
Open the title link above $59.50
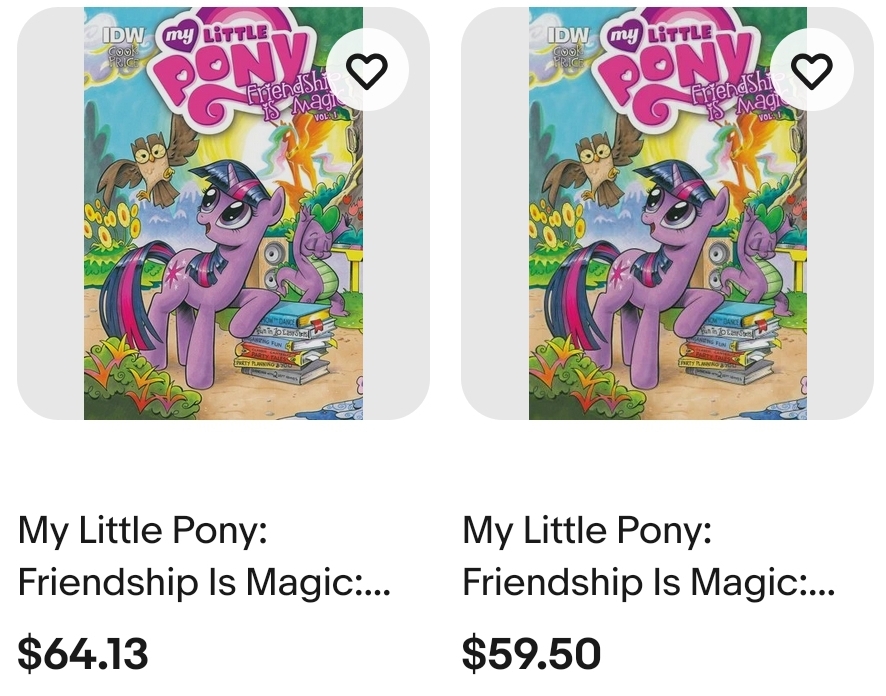click(x=648, y=556)
